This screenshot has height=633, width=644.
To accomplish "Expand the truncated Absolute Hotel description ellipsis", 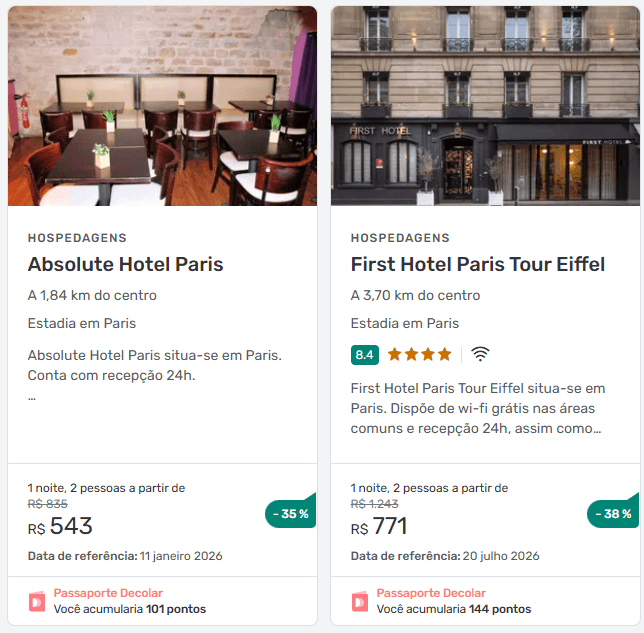I will point(32,398).
